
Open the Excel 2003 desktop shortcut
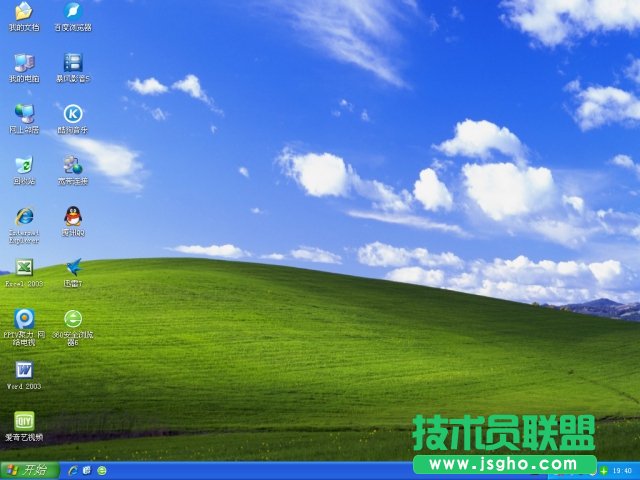23,267
